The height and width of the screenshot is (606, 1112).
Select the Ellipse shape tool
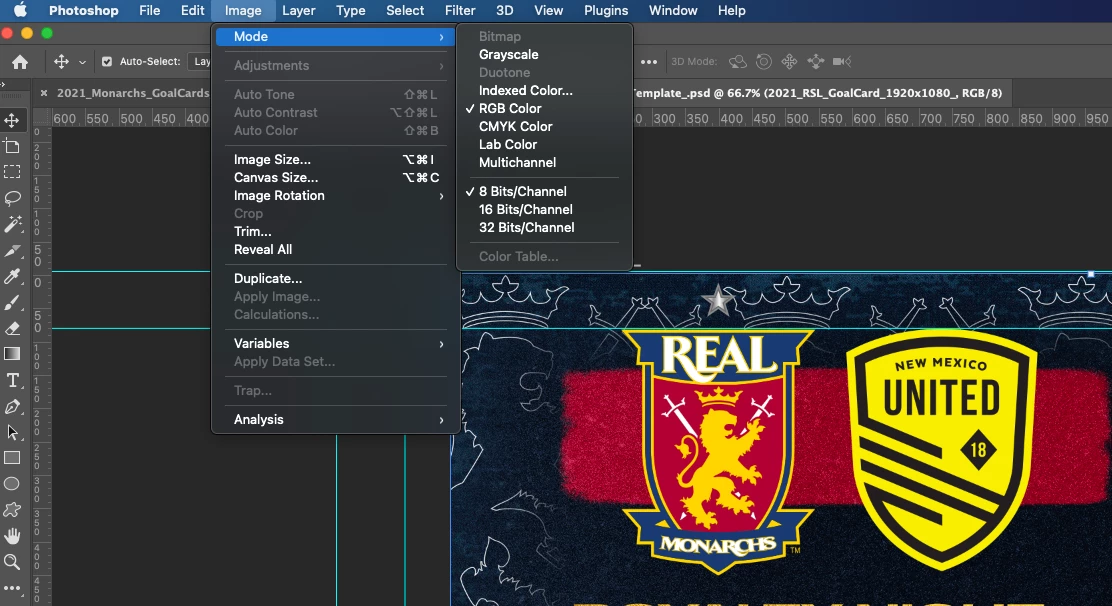tap(12, 484)
